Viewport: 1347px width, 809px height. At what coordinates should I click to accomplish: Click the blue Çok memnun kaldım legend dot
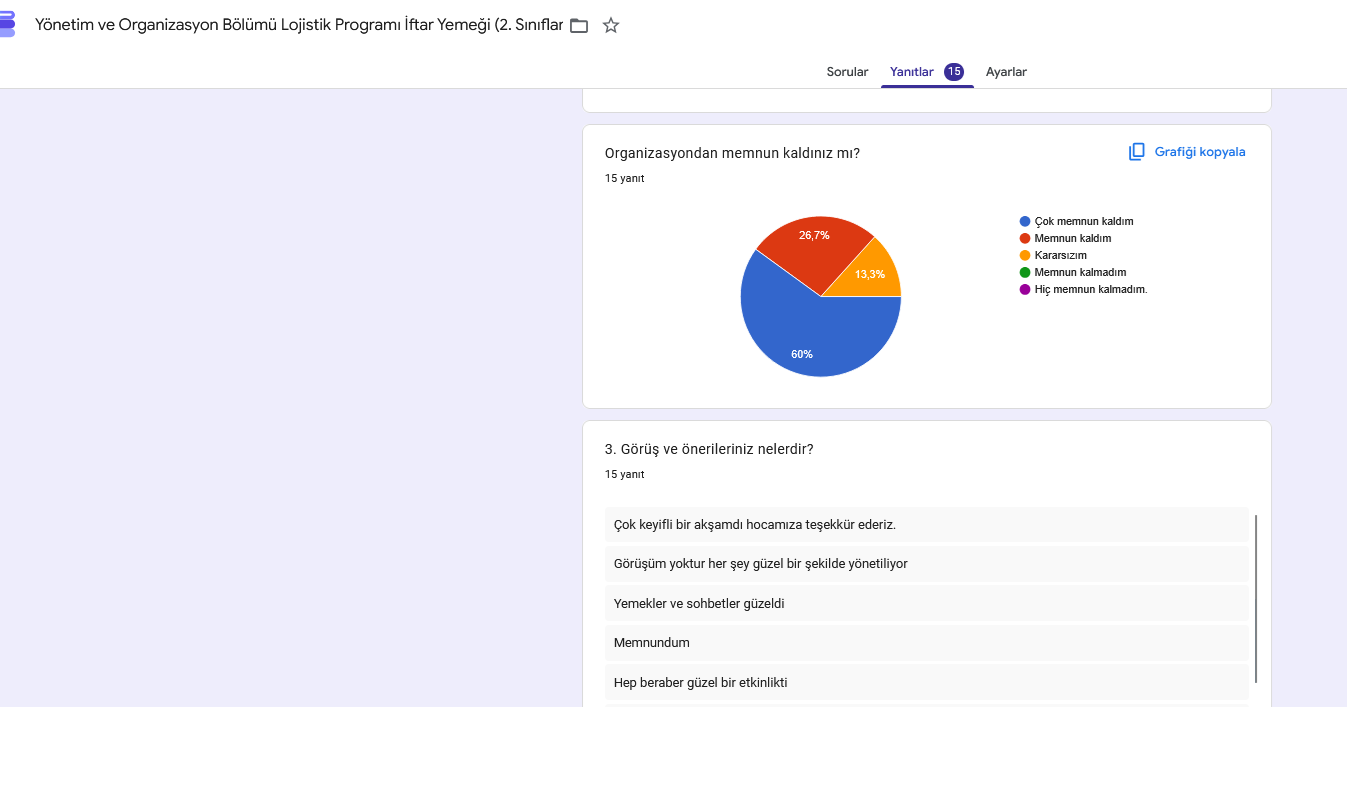(x=1025, y=221)
